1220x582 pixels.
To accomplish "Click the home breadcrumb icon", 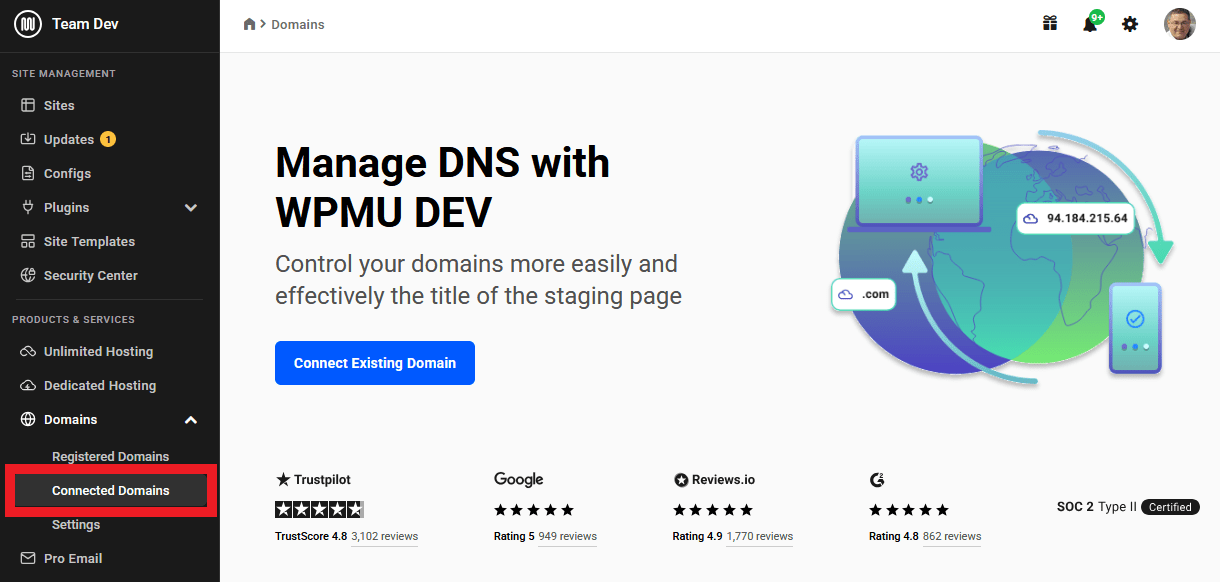I will pos(250,24).
